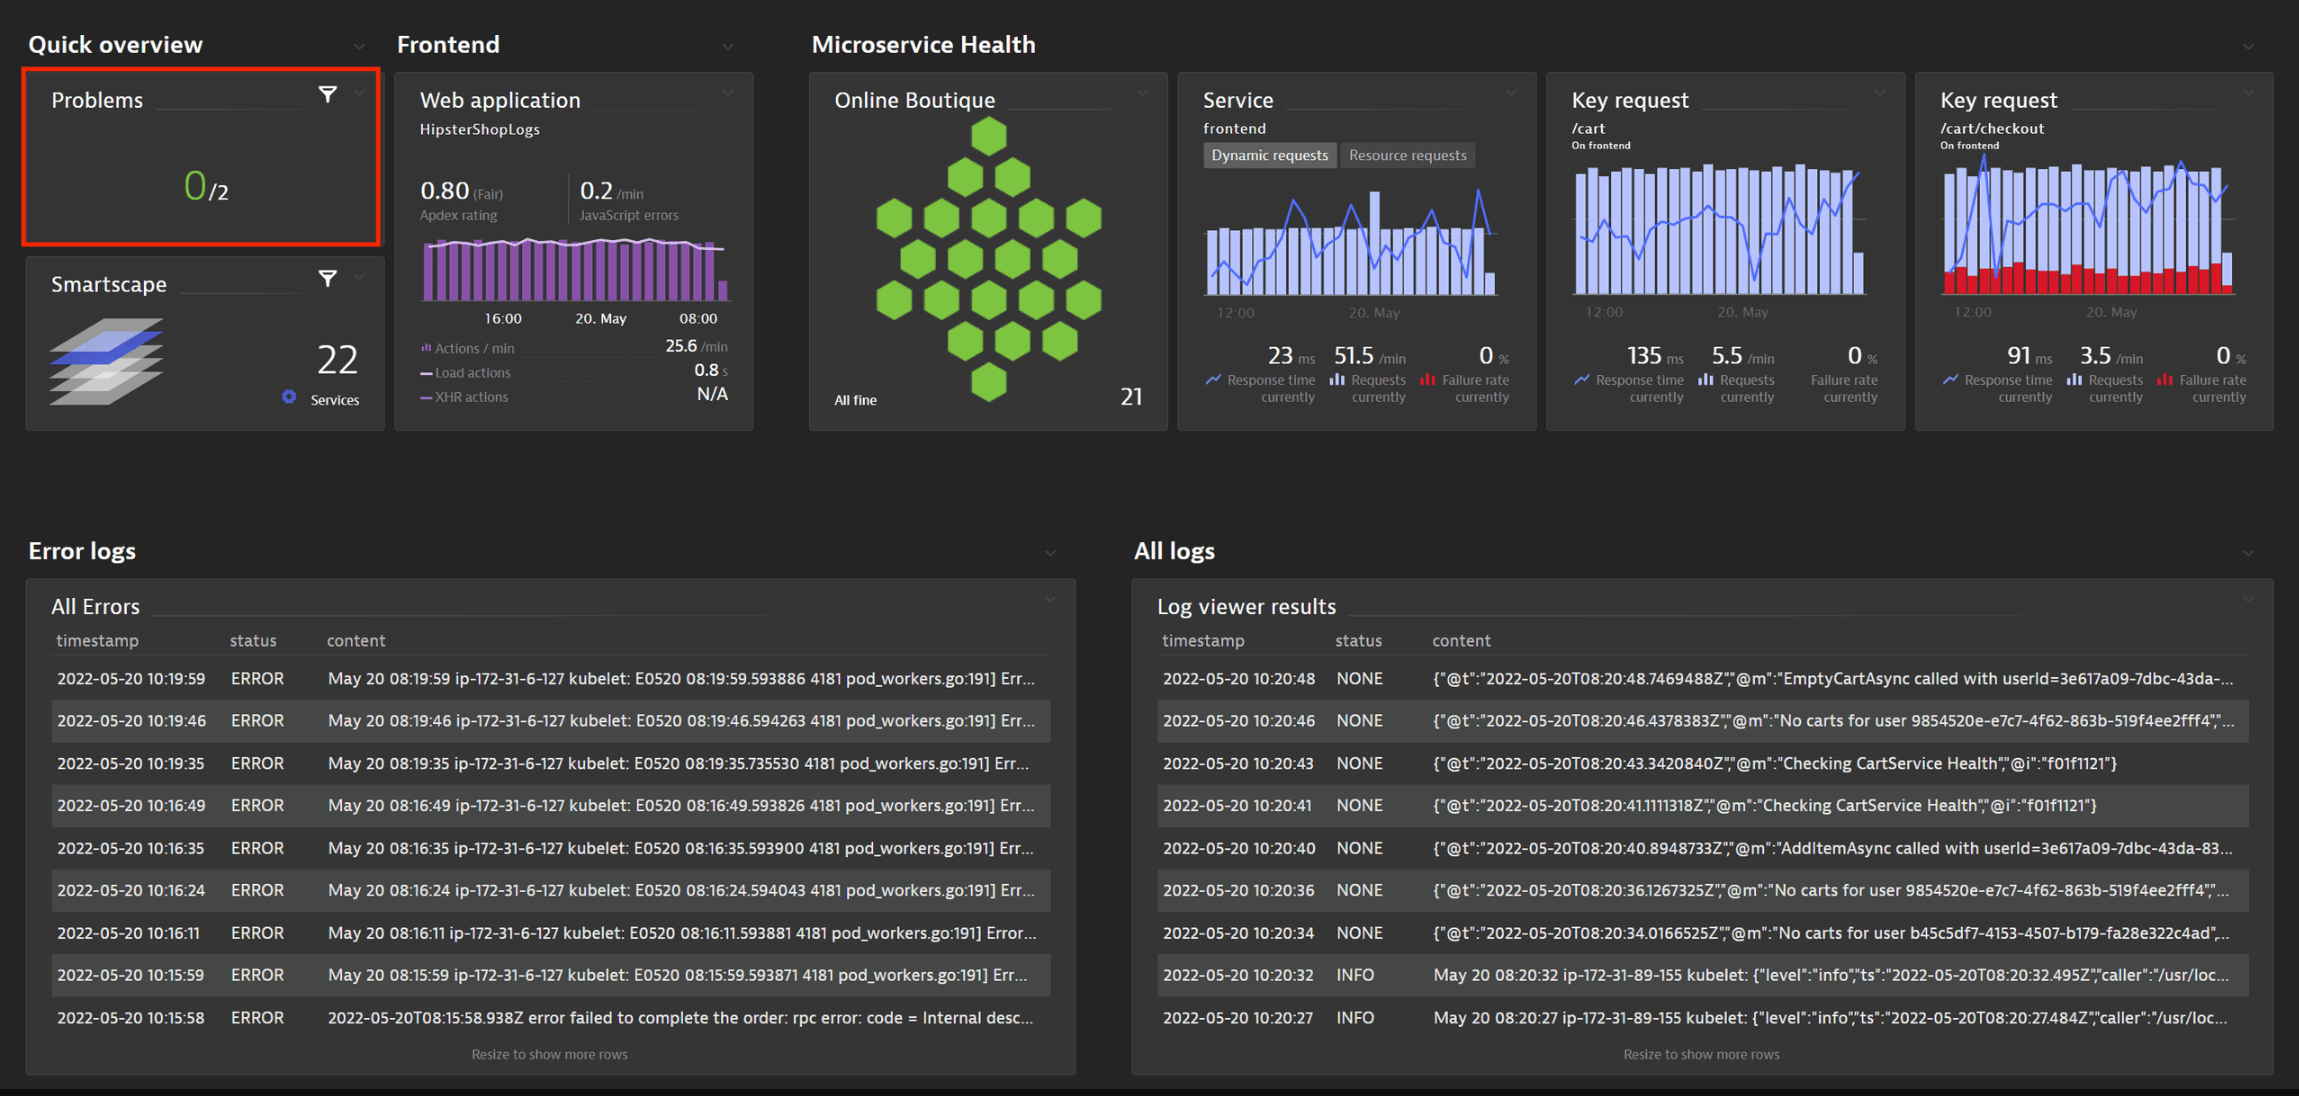Click the Response time line icon in Service tile

[1213, 380]
